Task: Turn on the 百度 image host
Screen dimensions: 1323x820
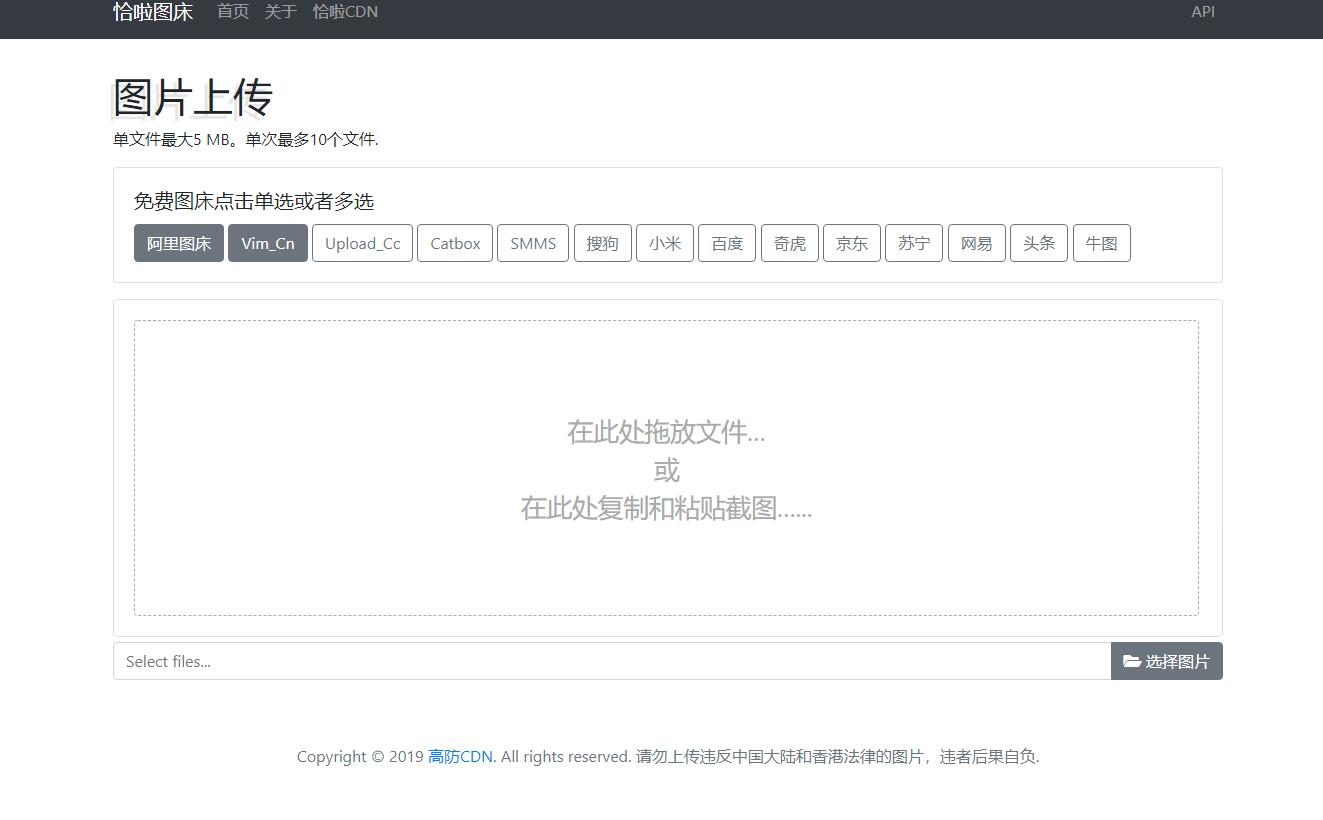Action: (x=727, y=243)
